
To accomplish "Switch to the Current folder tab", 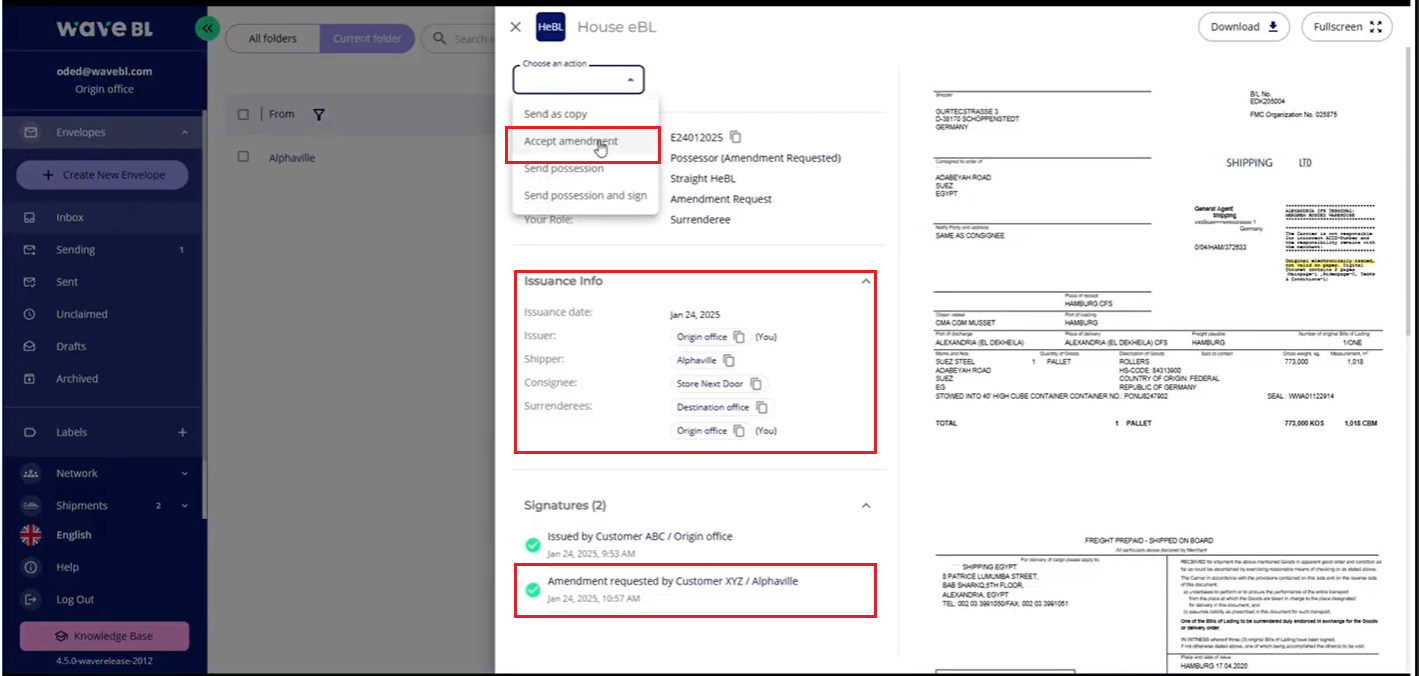I will 367,39.
